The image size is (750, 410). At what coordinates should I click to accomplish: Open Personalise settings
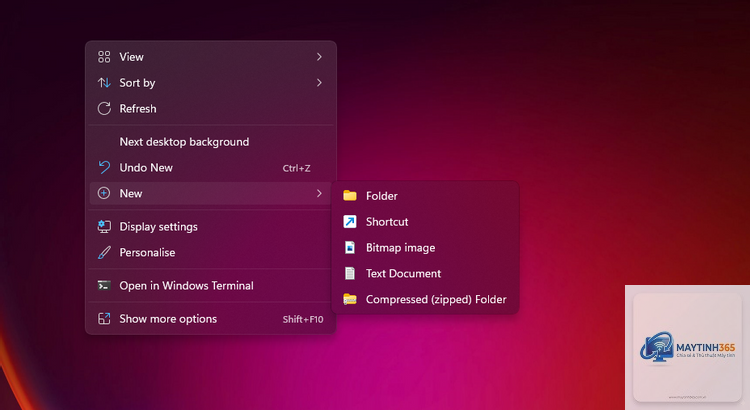point(210,252)
